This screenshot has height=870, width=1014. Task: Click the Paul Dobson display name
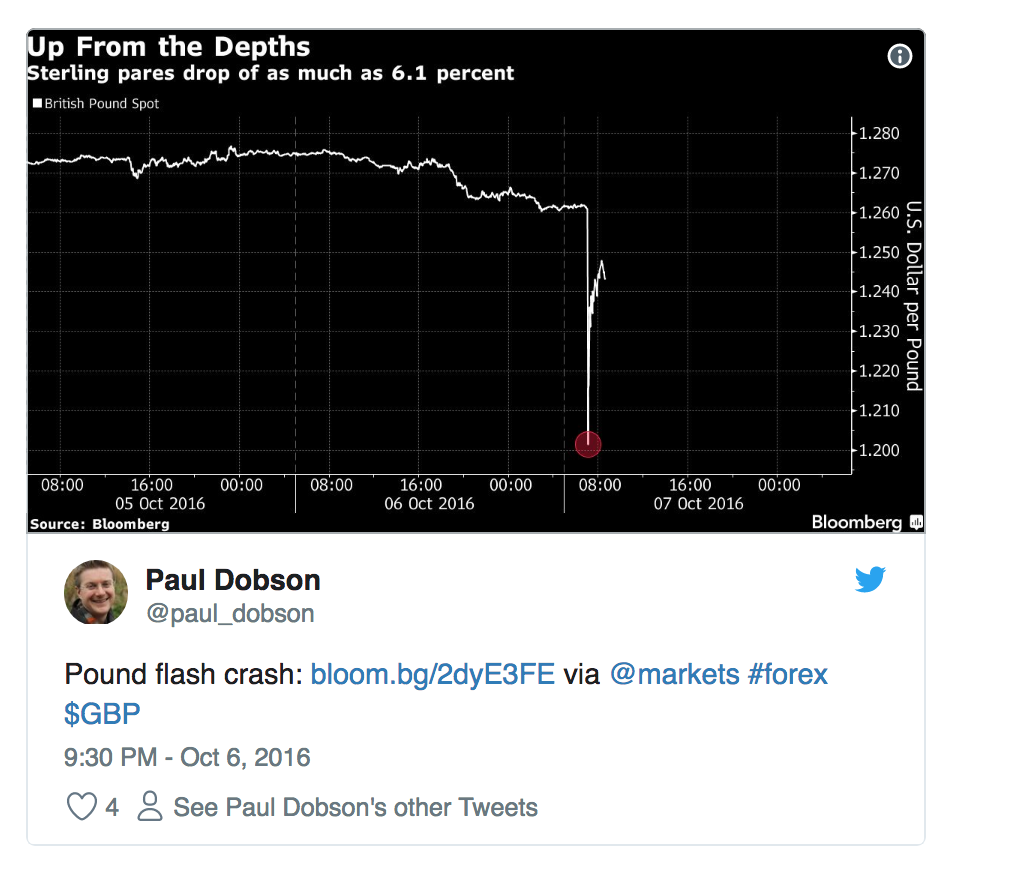coord(233,580)
